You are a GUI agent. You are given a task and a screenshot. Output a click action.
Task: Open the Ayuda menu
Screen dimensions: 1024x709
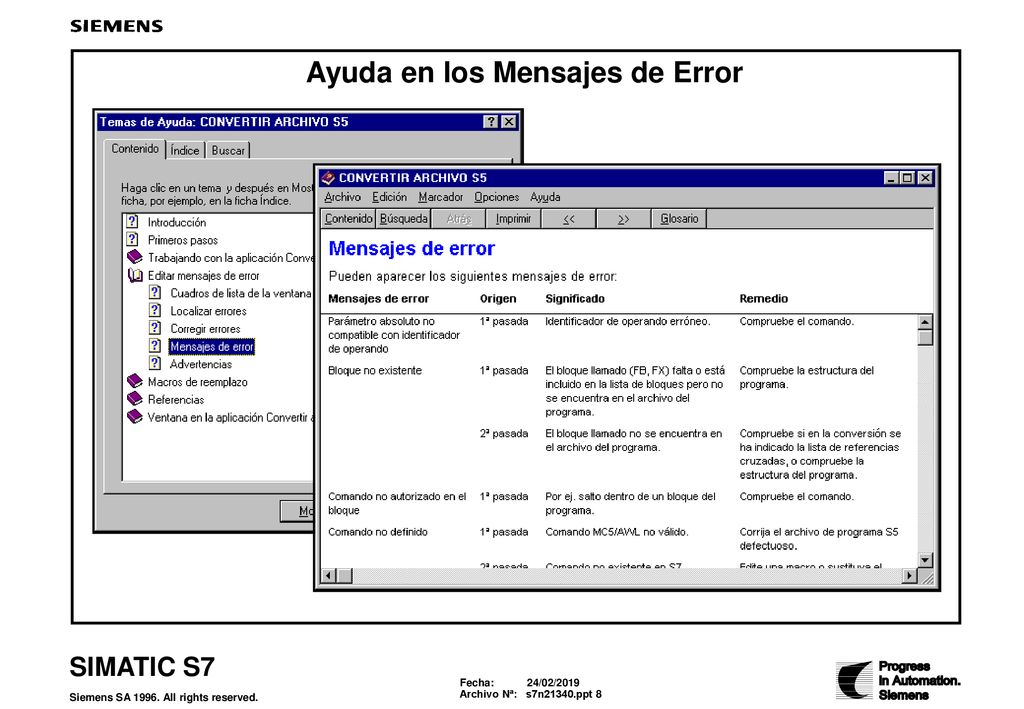pyautogui.click(x=545, y=197)
